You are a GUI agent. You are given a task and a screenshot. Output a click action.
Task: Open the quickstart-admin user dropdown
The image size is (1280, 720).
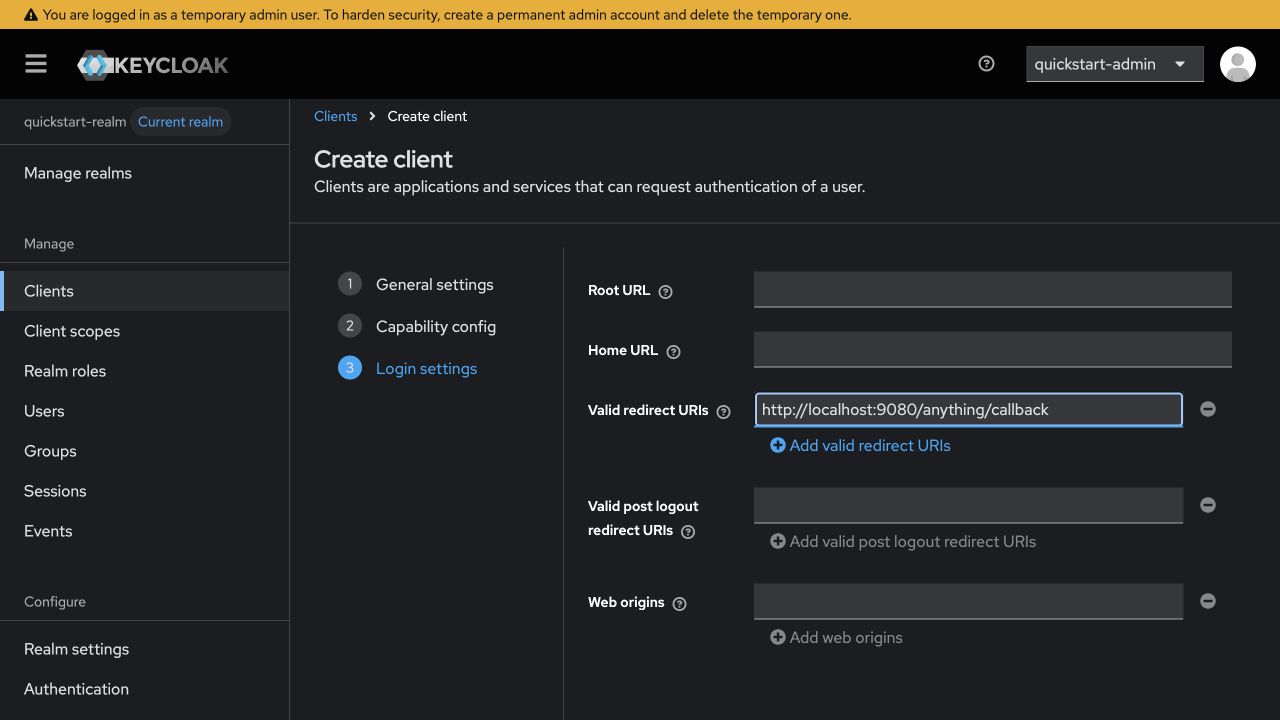[1114, 64]
